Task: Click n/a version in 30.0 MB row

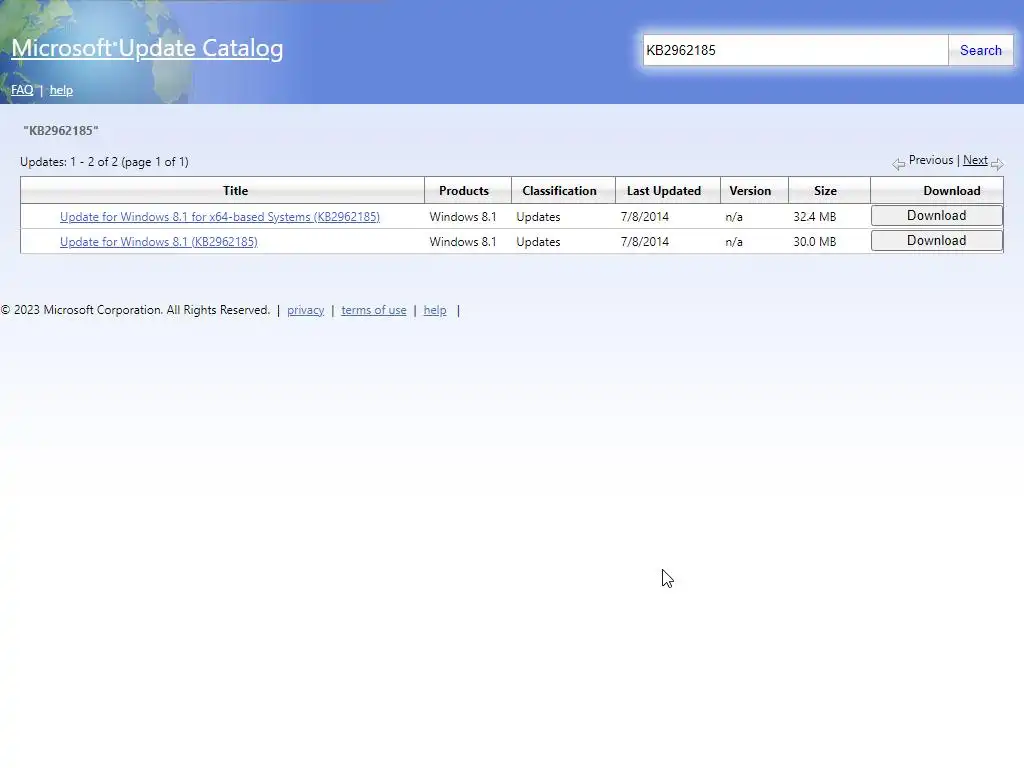Action: (x=733, y=242)
